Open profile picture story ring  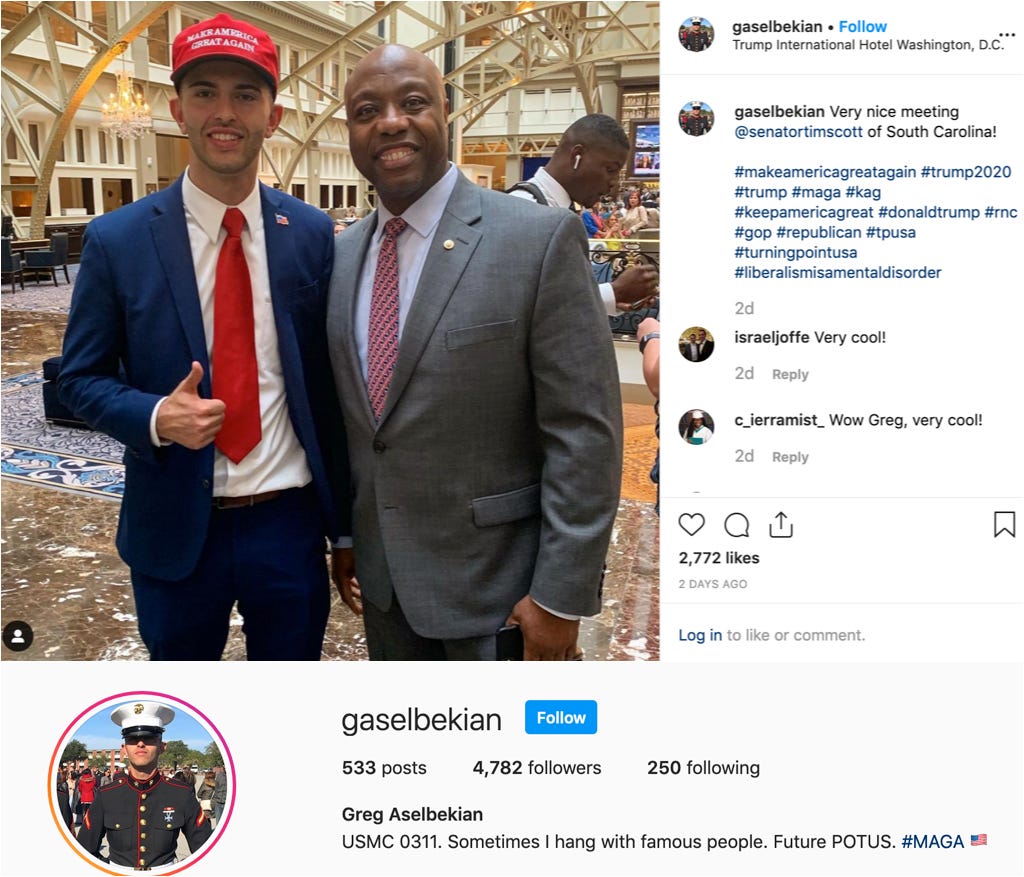(142, 784)
